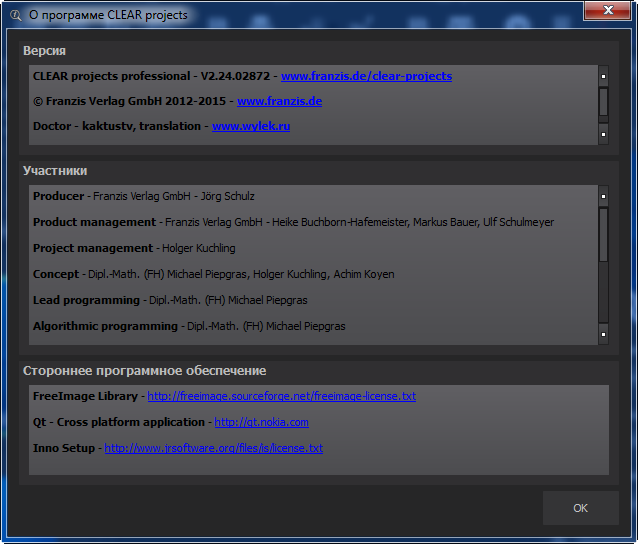This screenshot has height=544, width=638.
Task: Click the Версия section heading
Action: coord(44,51)
